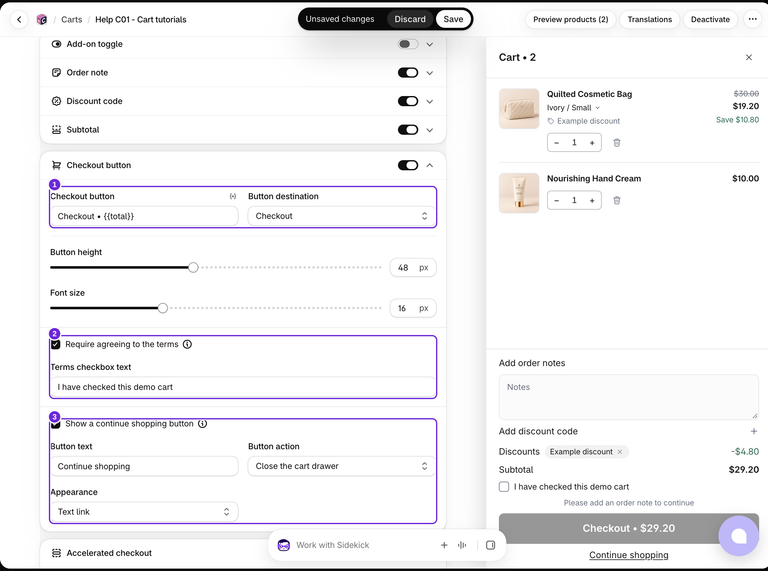Expand the Add-on toggle section
The height and width of the screenshot is (571, 768).
coord(430,44)
